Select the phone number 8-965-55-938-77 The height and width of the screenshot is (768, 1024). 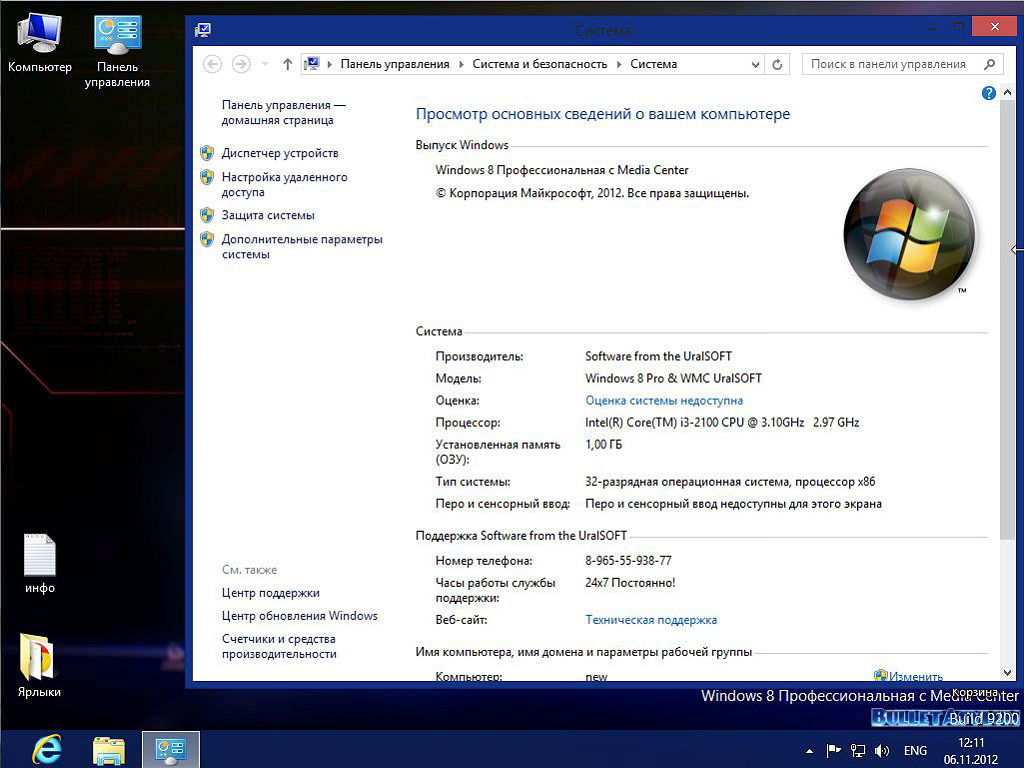tap(628, 560)
